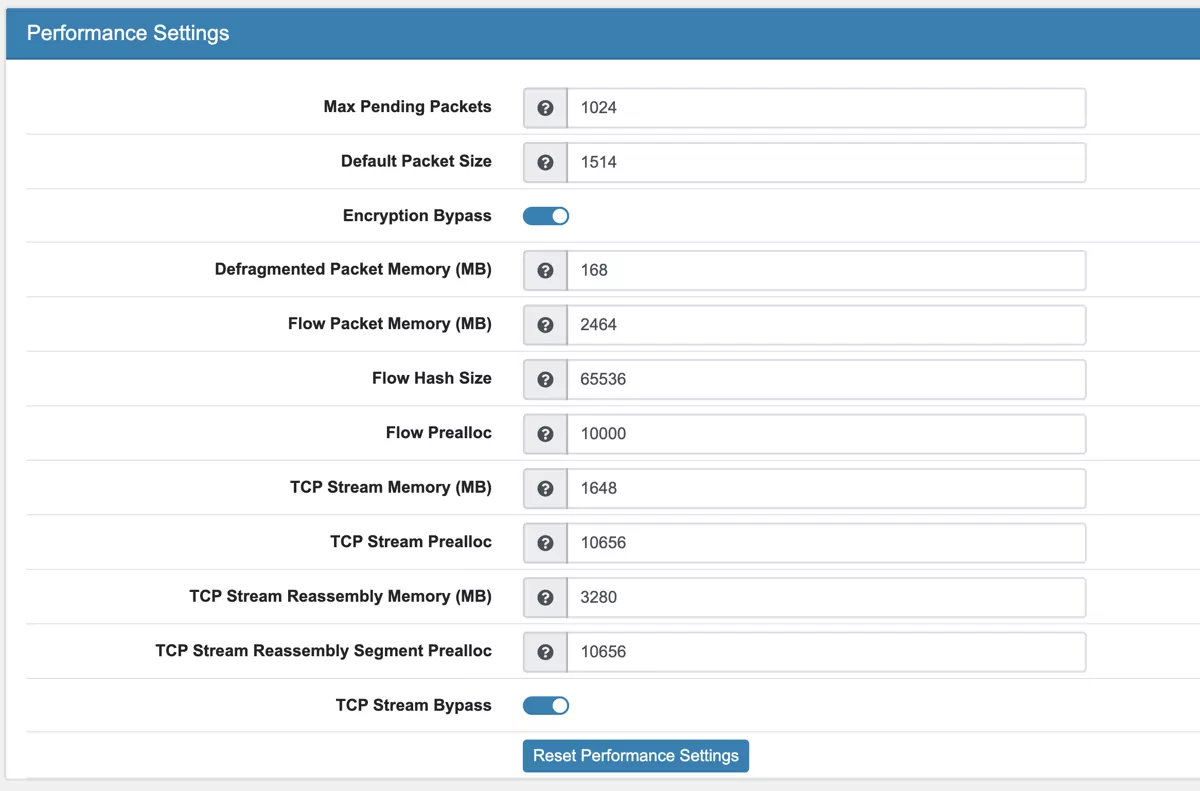Select the Flow Packet Memory input box
The height and width of the screenshot is (791, 1200).
point(825,325)
